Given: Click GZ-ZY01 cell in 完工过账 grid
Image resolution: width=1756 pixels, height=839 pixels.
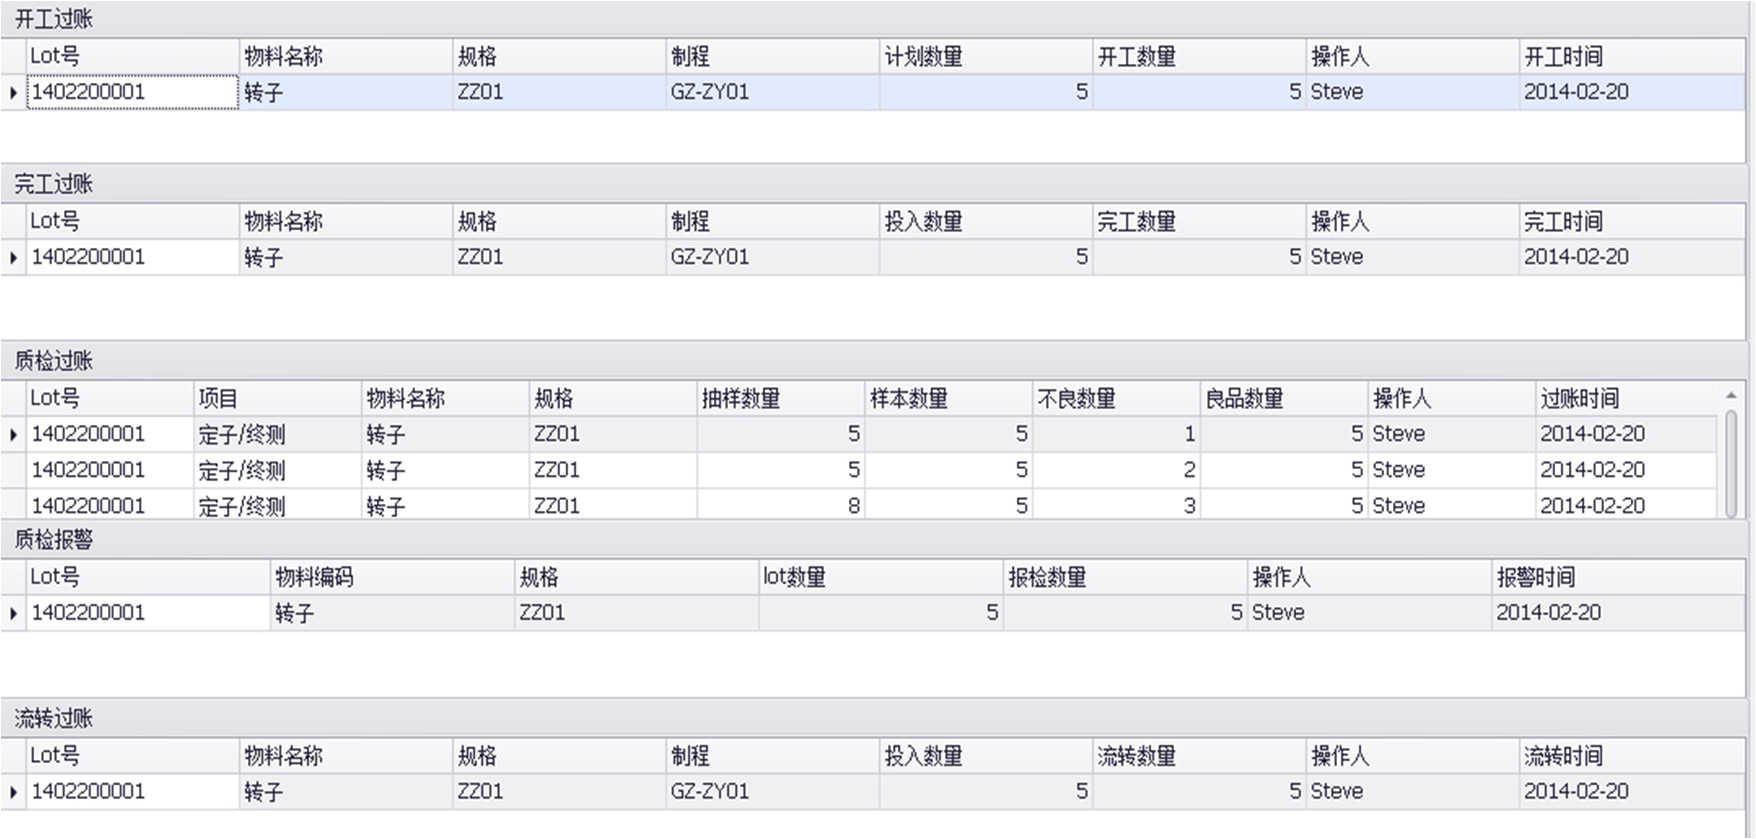Looking at the screenshot, I should (772, 257).
